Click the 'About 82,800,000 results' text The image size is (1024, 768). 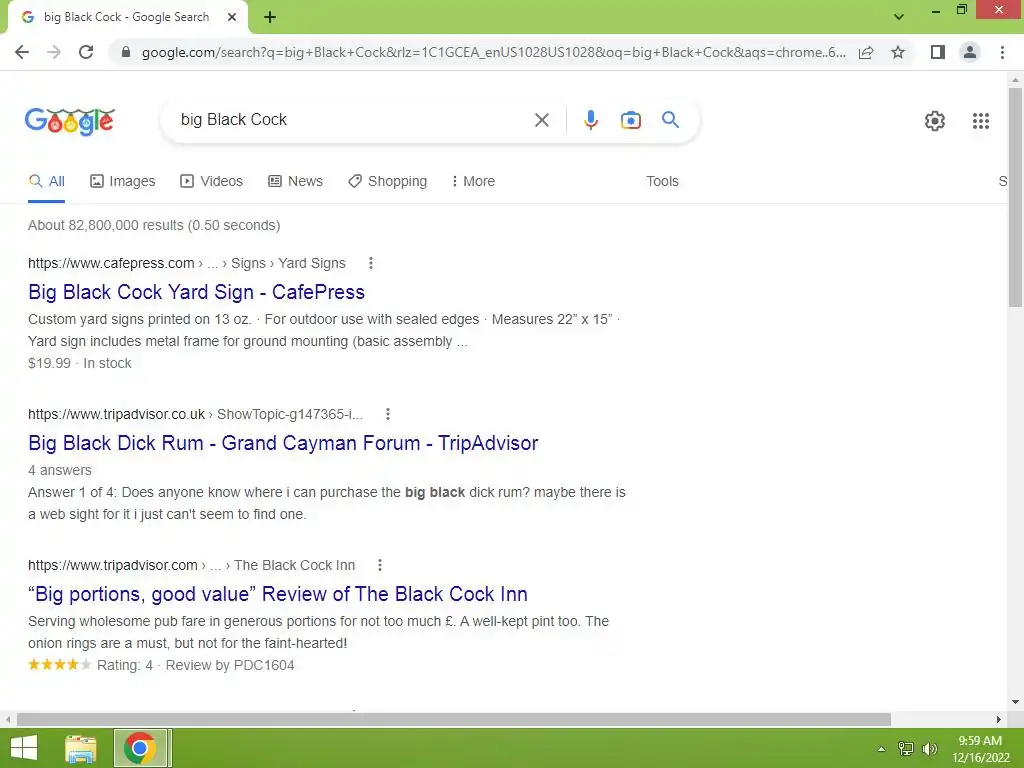154,225
